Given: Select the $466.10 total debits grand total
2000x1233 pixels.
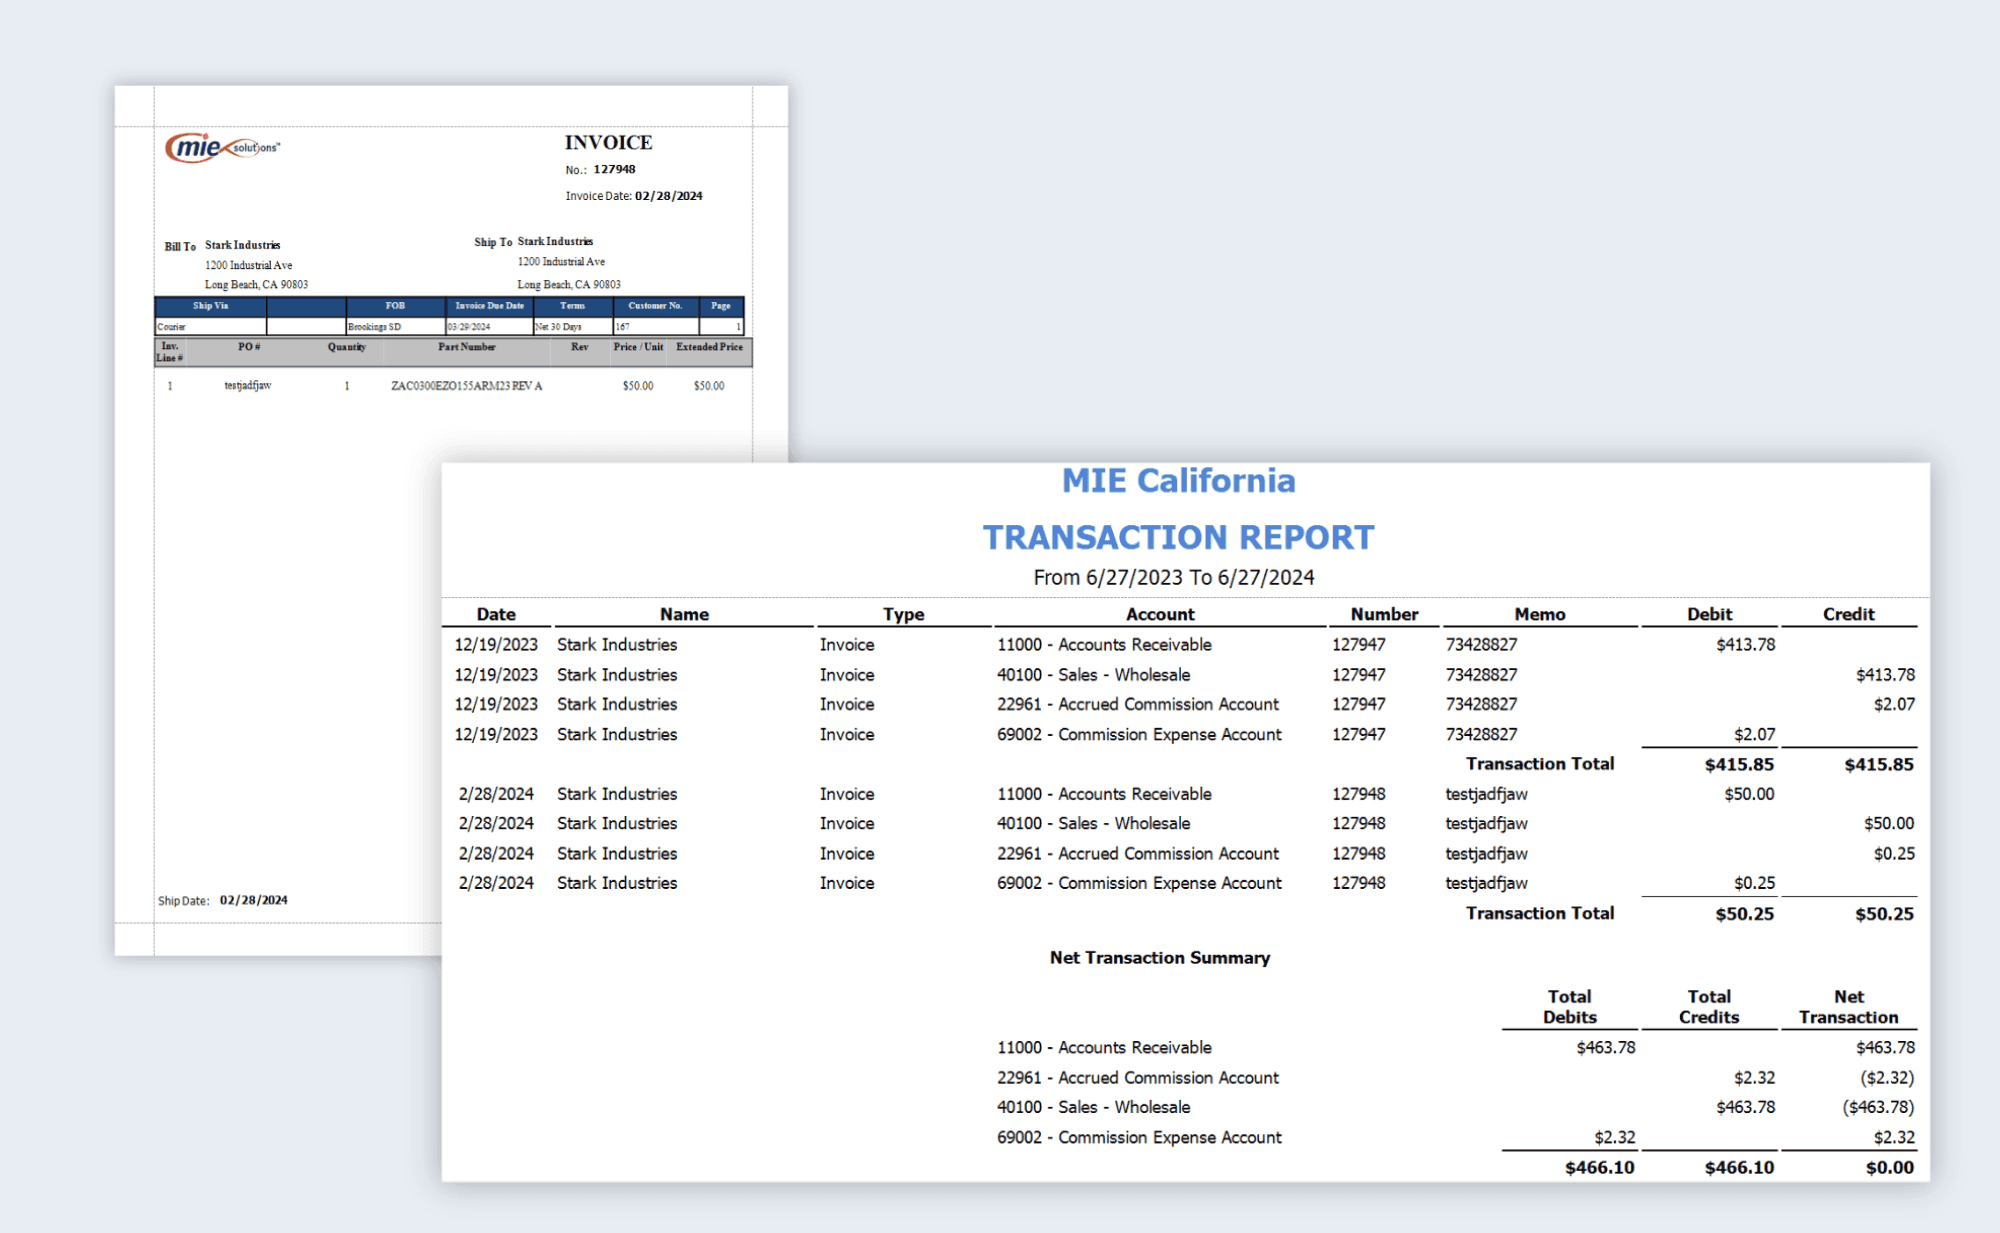Looking at the screenshot, I should tap(1599, 1167).
